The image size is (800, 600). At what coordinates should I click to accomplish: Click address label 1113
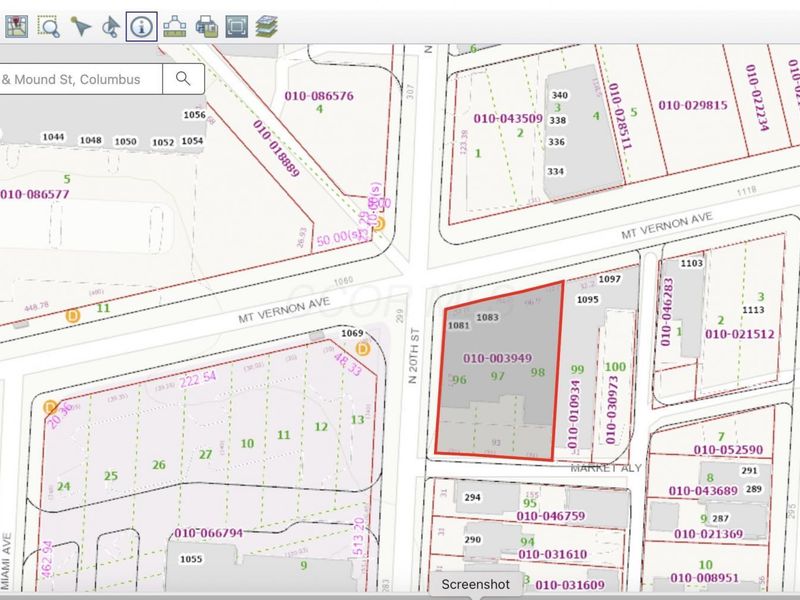tap(753, 310)
